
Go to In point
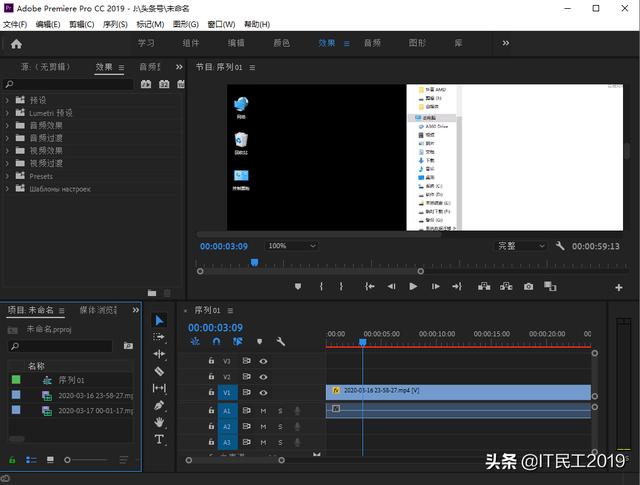370,287
